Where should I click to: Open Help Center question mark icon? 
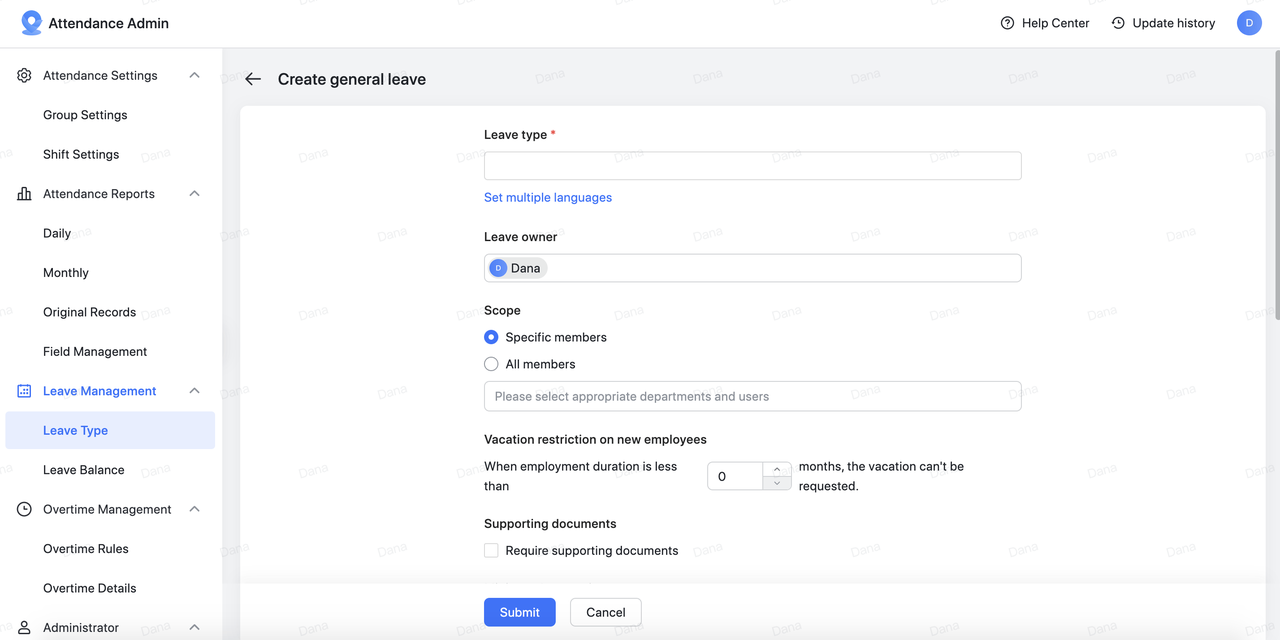[x=1007, y=23]
